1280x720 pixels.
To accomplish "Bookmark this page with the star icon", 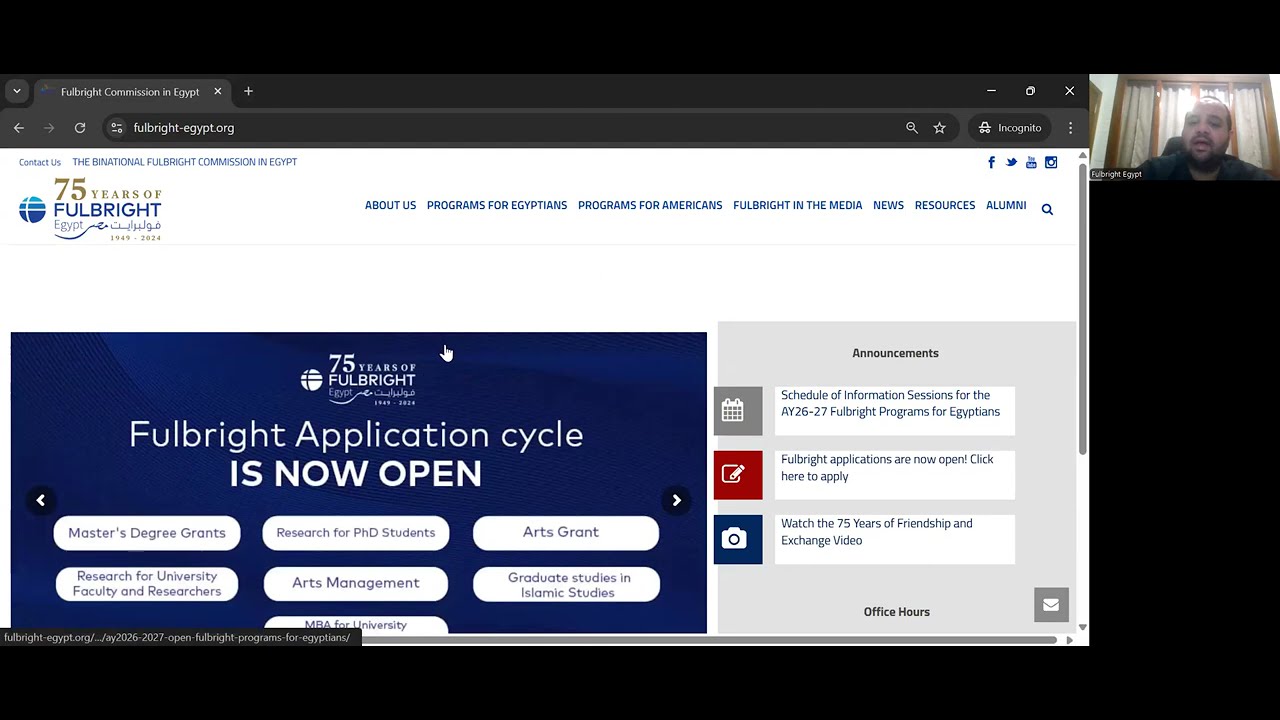I will (x=939, y=128).
